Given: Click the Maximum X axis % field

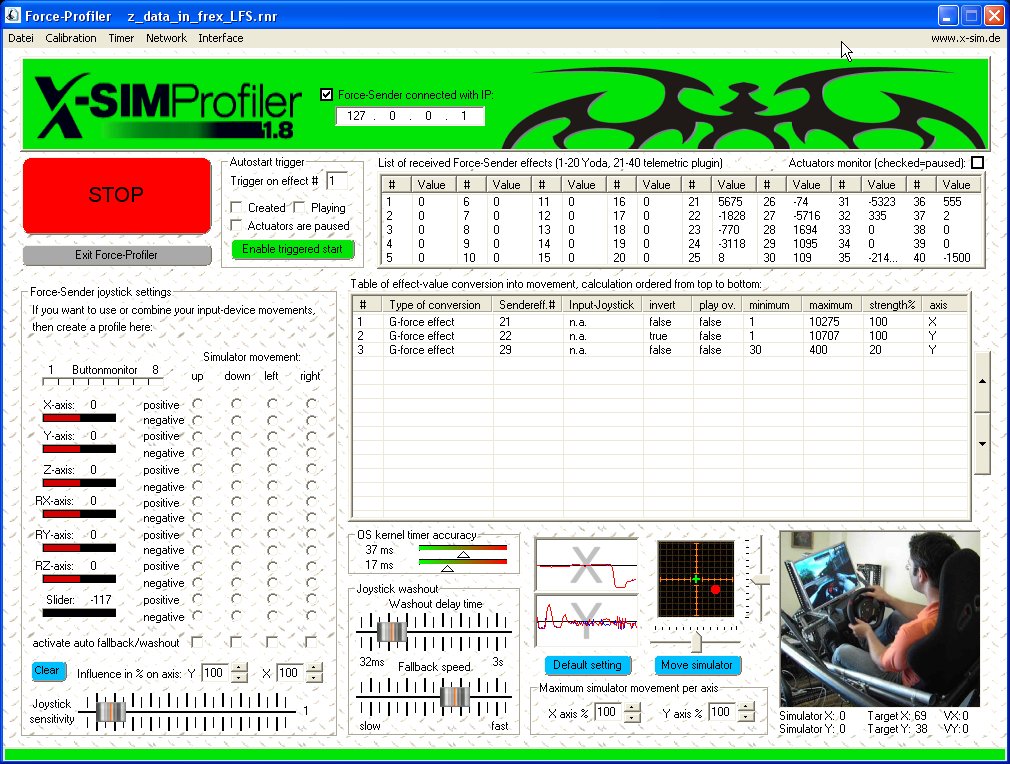Looking at the screenshot, I should (609, 712).
